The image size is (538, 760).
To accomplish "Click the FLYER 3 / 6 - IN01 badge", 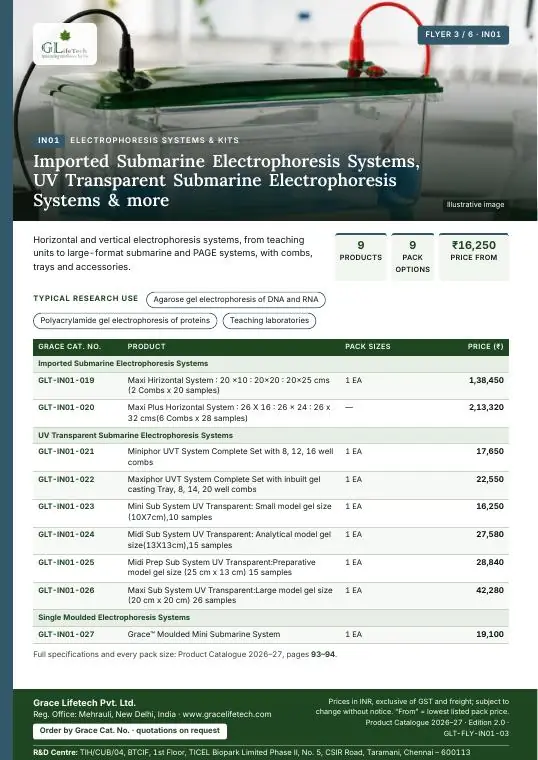I will pyautogui.click(x=463, y=34).
